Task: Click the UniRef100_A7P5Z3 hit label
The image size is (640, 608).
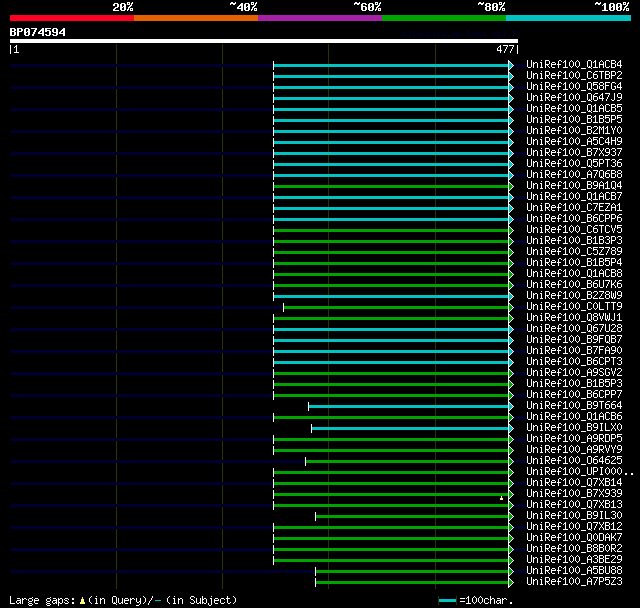Action: tap(574, 581)
